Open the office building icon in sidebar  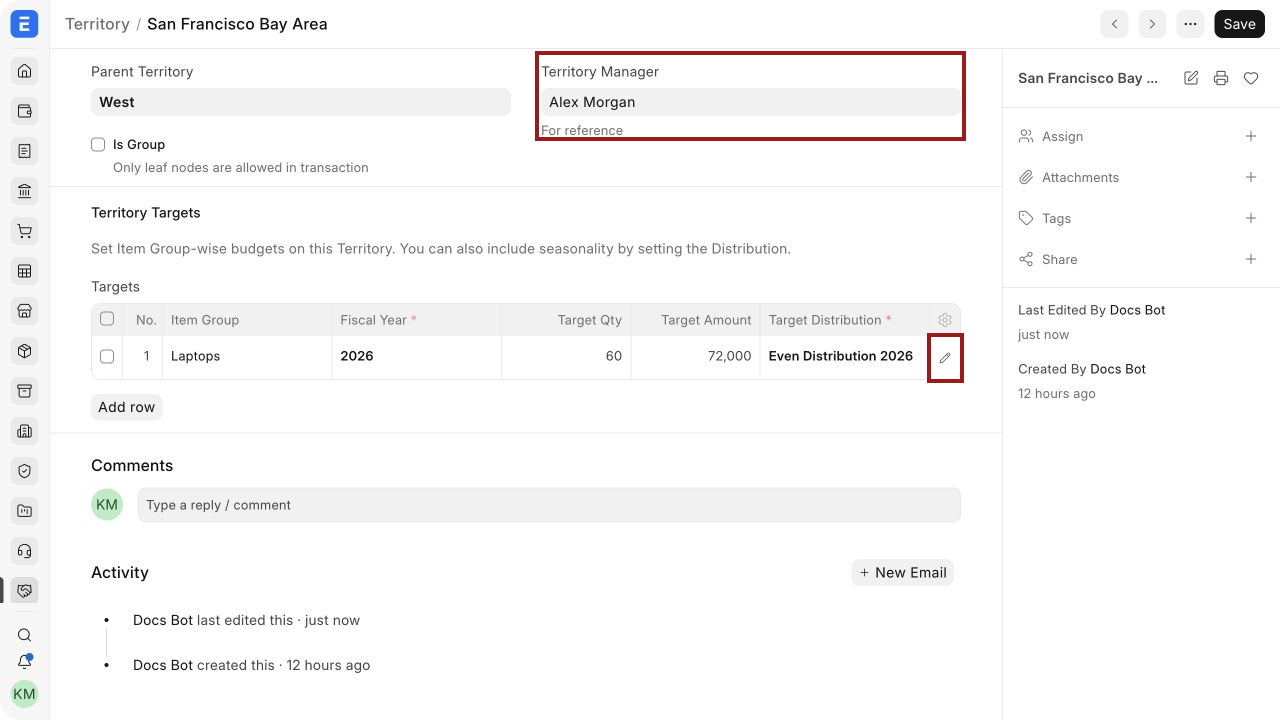click(x=25, y=431)
